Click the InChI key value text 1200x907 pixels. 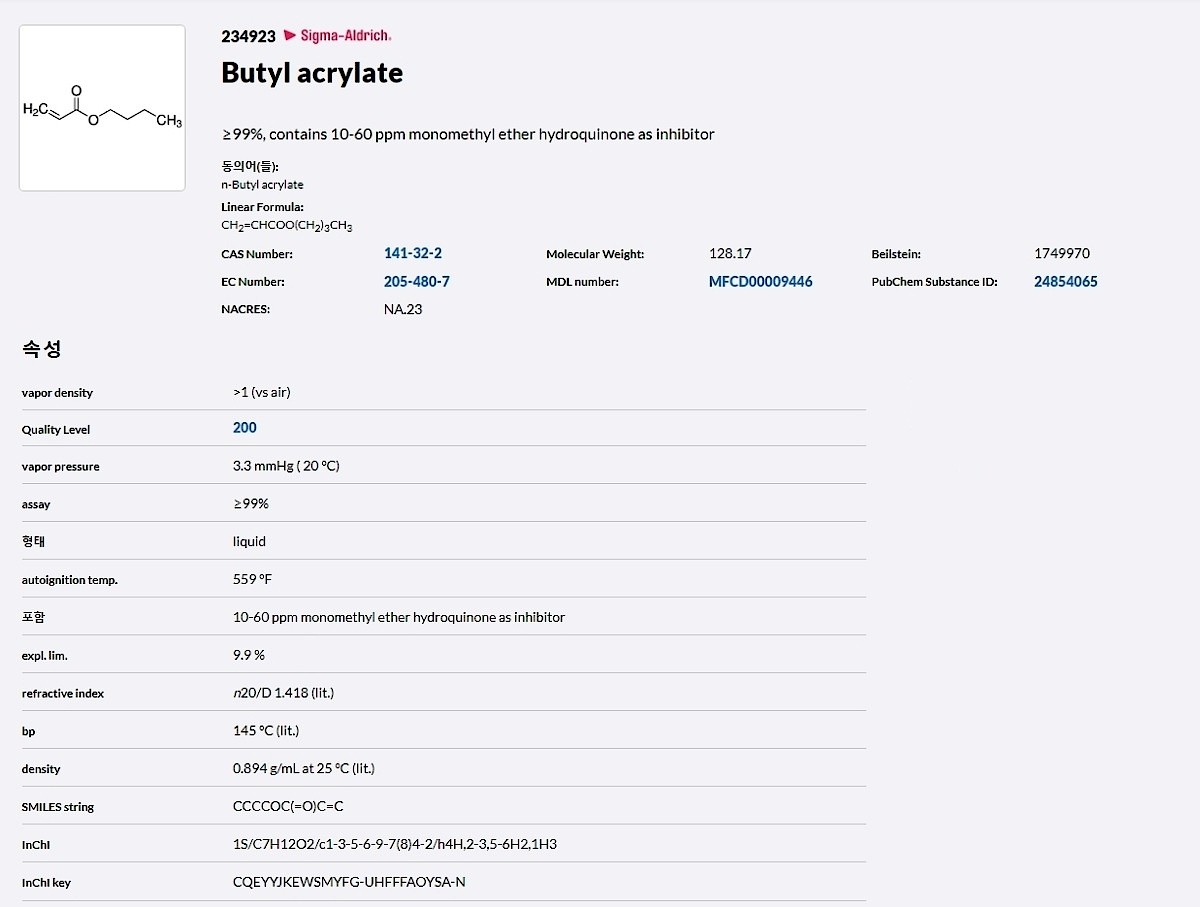click(349, 882)
